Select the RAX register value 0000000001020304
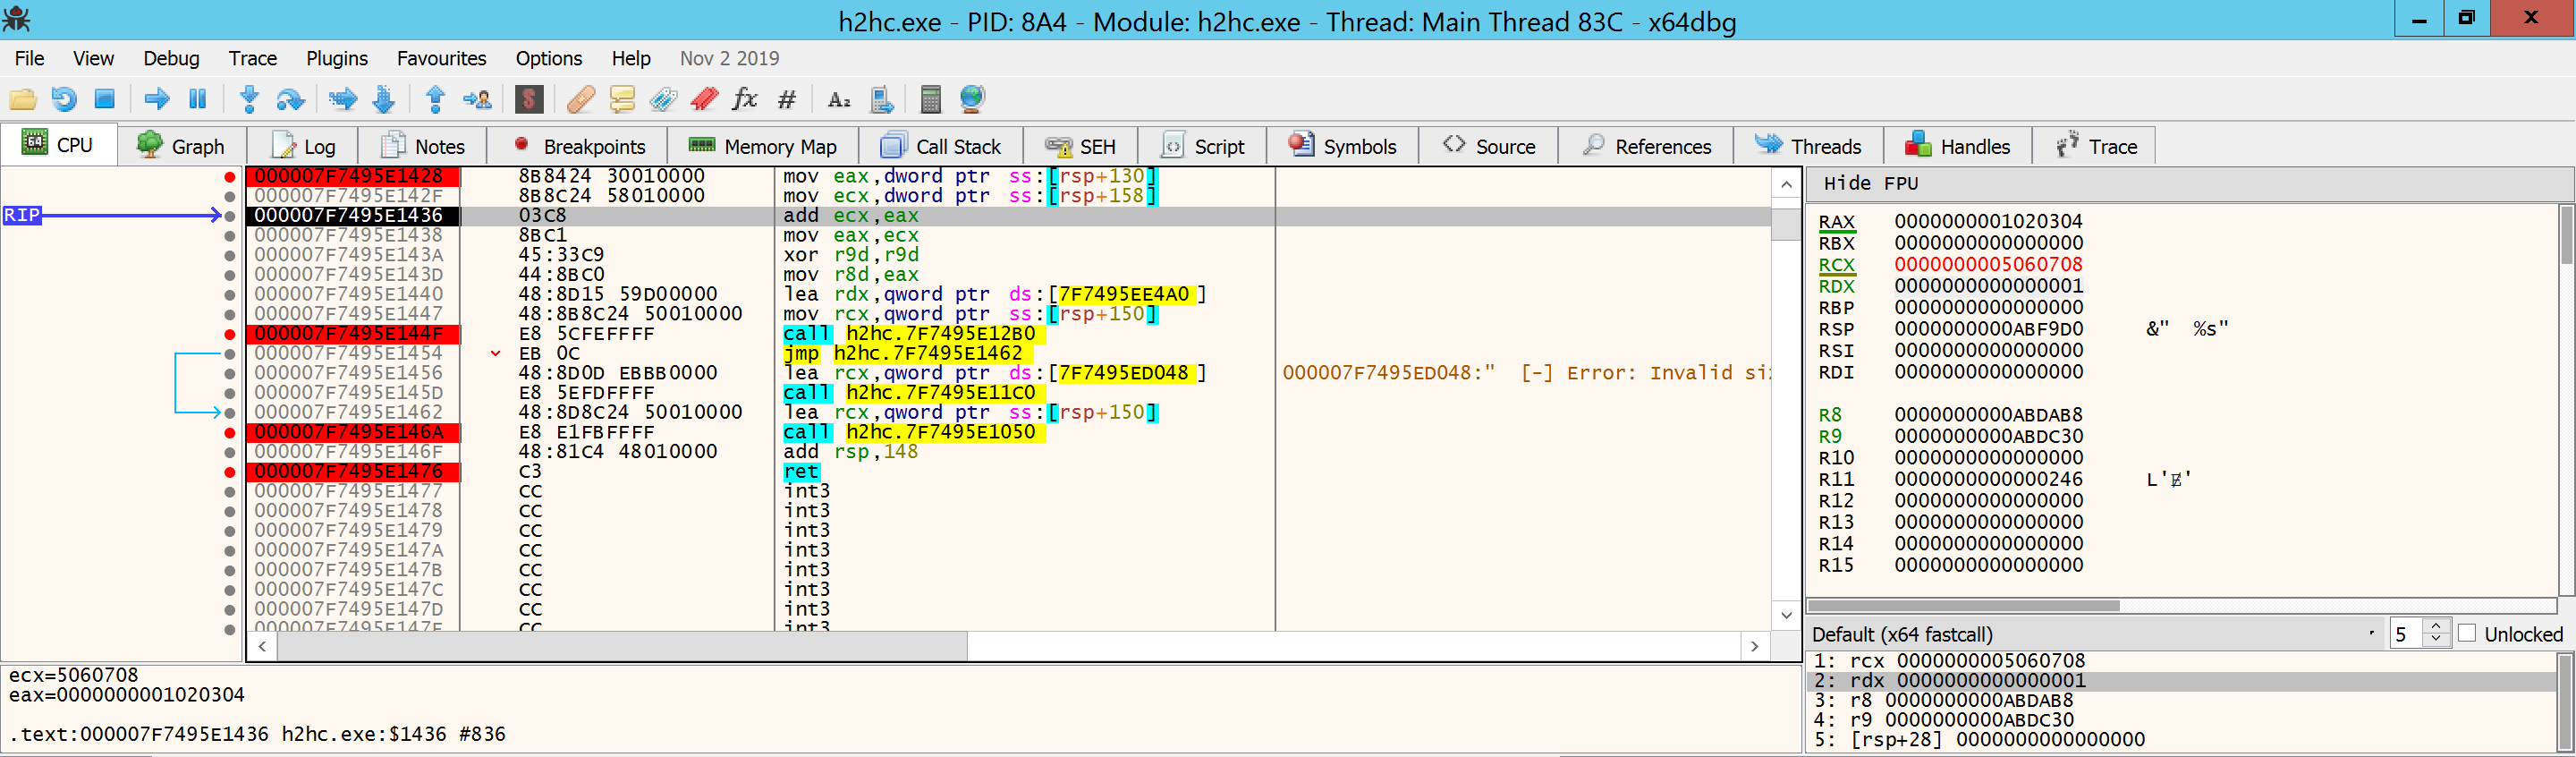2576x757 pixels. tap(1988, 221)
